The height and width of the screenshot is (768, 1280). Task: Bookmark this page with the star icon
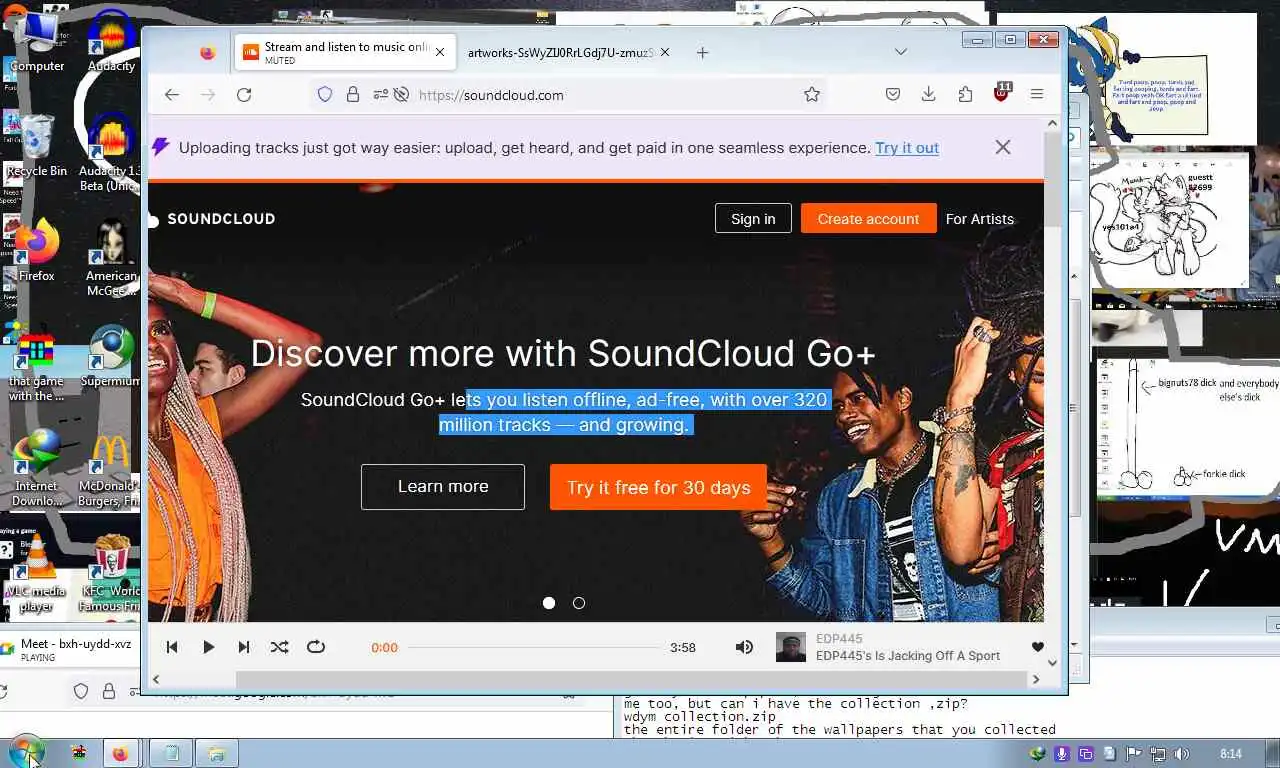tap(812, 95)
